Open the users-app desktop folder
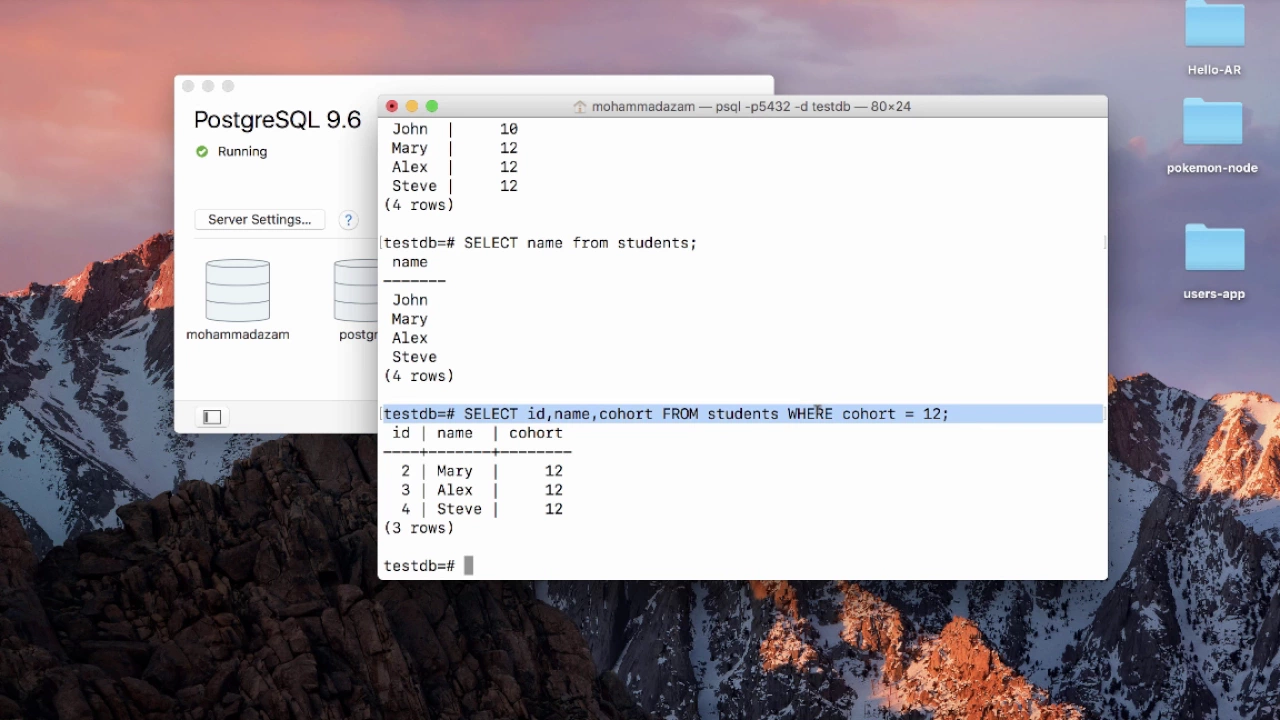The width and height of the screenshot is (1280, 720). (x=1214, y=248)
